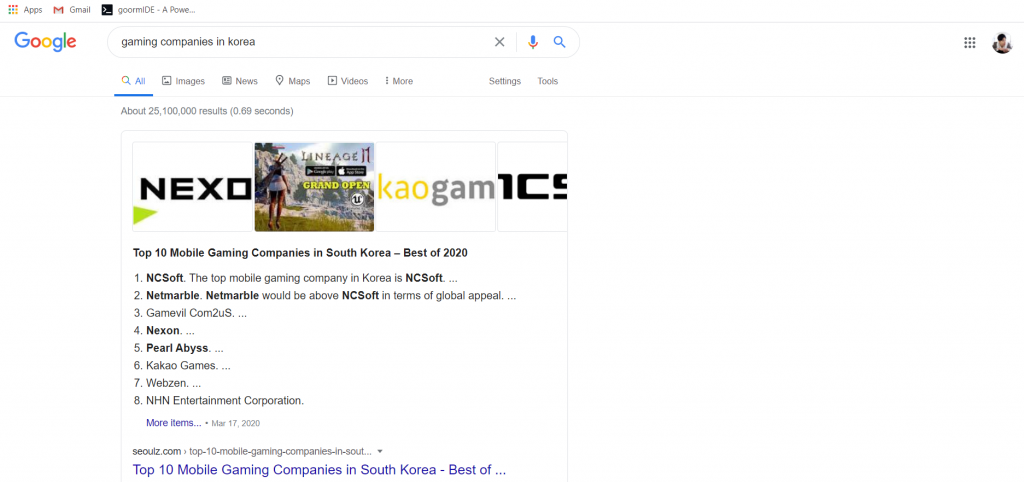Switch to the Videos tab
The width and height of the screenshot is (1024, 482).
click(348, 81)
